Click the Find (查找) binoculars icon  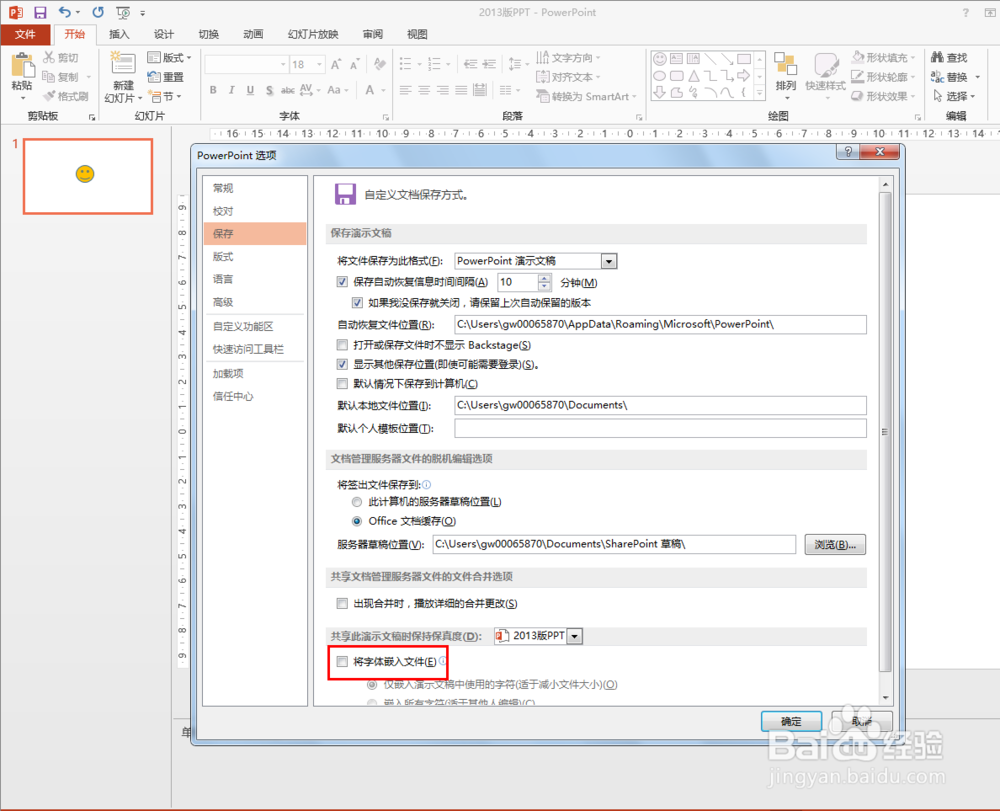937,57
